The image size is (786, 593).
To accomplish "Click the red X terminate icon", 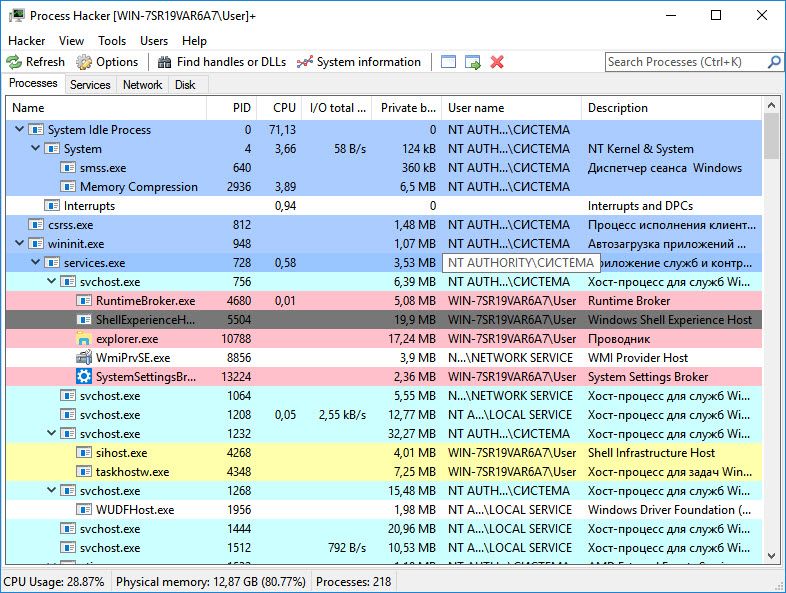I will pyautogui.click(x=497, y=62).
